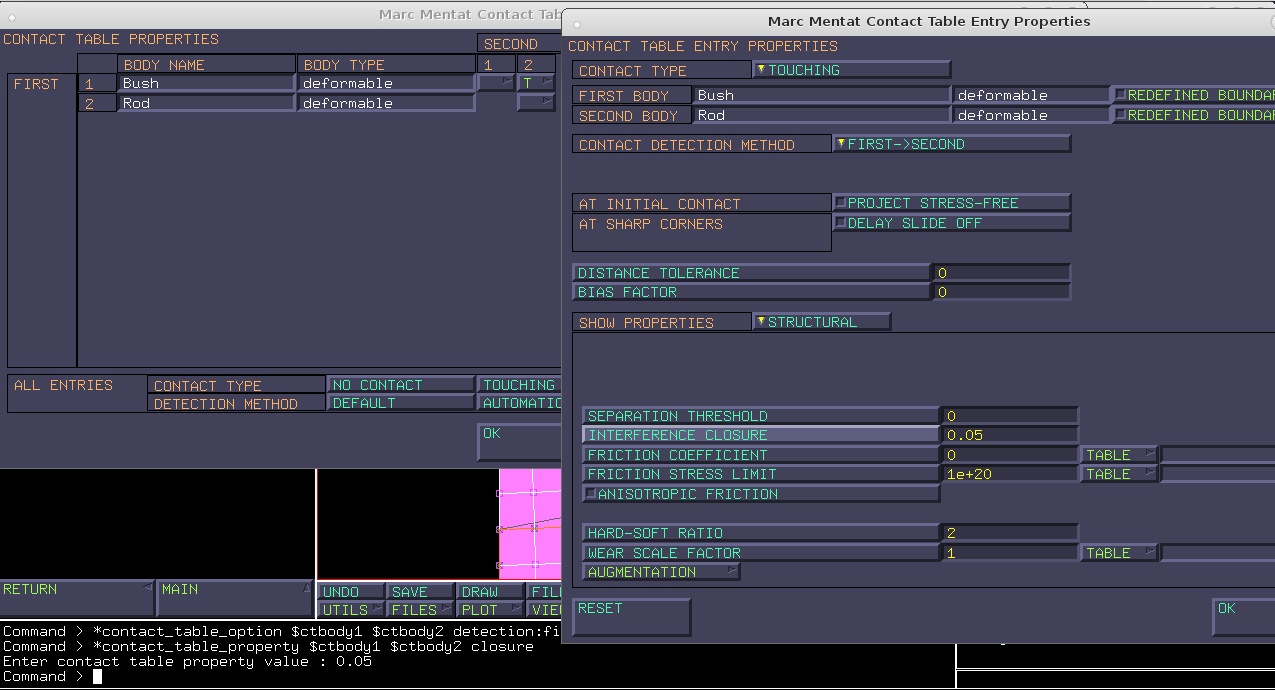1275x690 pixels.
Task: Select the SEPARATION THRESHOLD button
Action: click(x=761, y=416)
